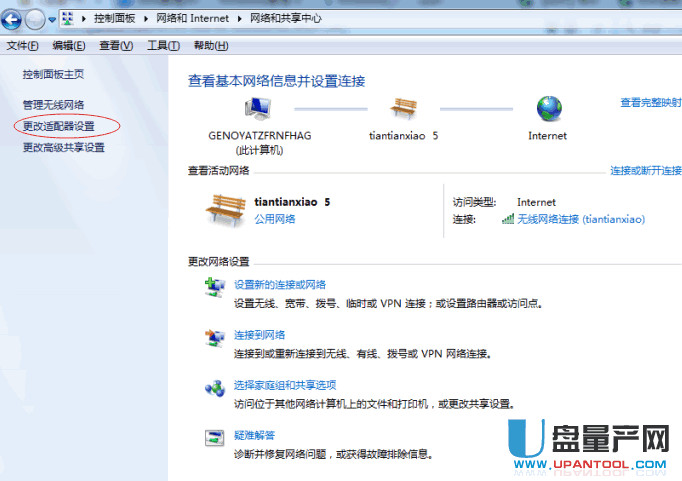Viewport: 682px width, 481px height.
Task: Click the 疑难解答 troubleshooter icon
Action: click(214, 438)
